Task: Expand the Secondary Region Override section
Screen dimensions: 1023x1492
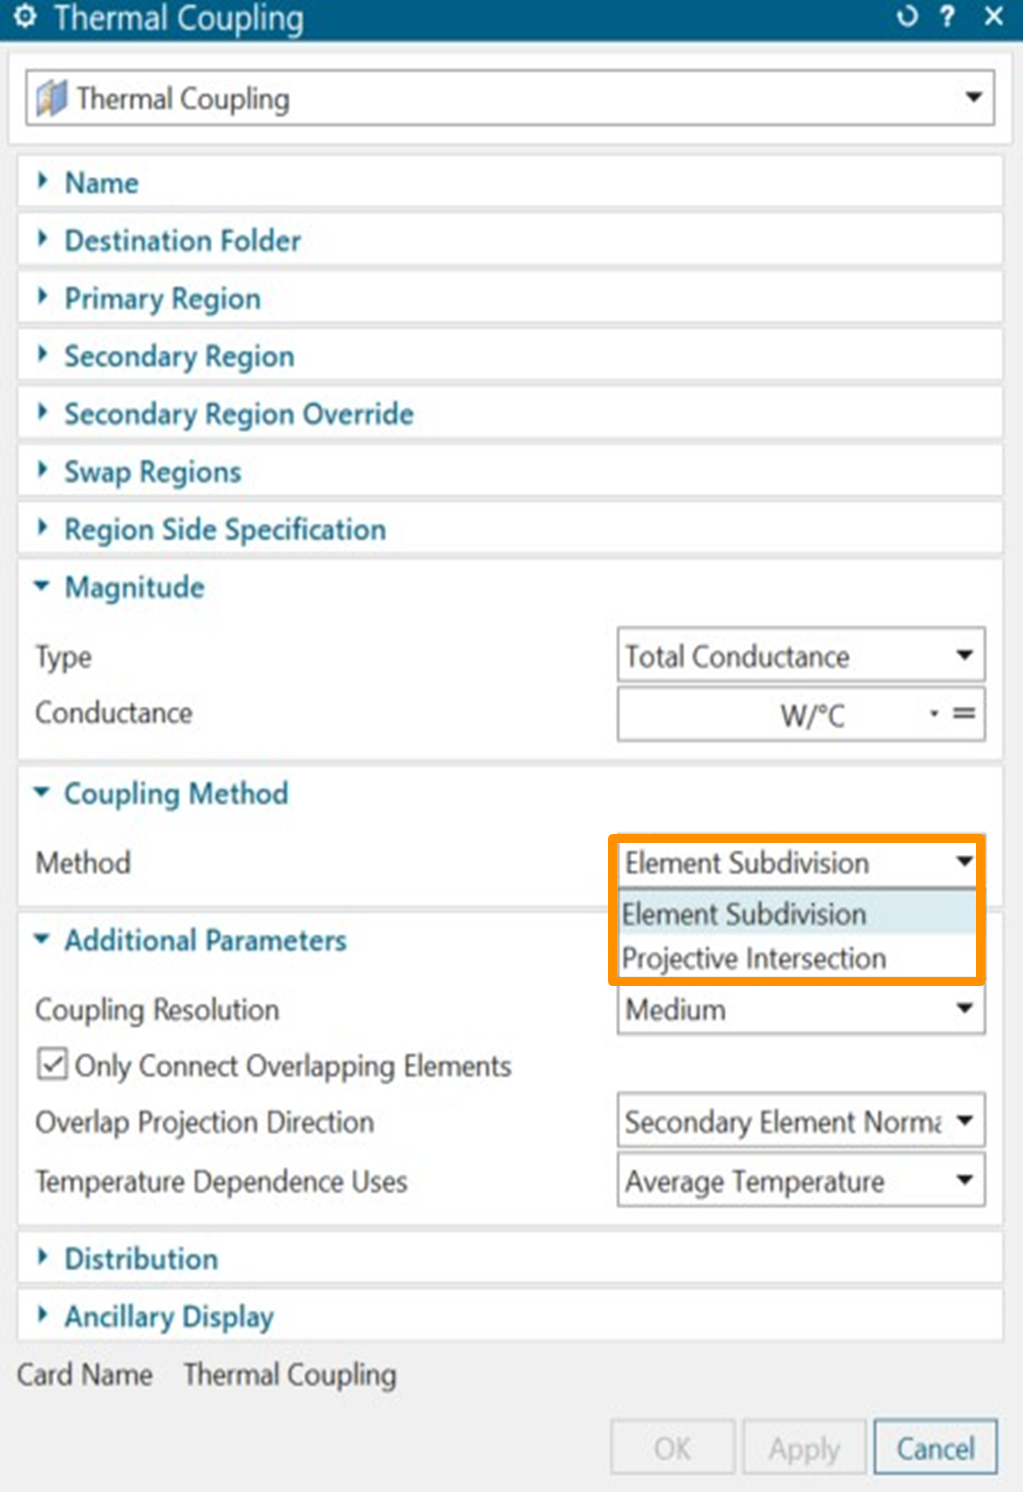Action: tap(238, 414)
